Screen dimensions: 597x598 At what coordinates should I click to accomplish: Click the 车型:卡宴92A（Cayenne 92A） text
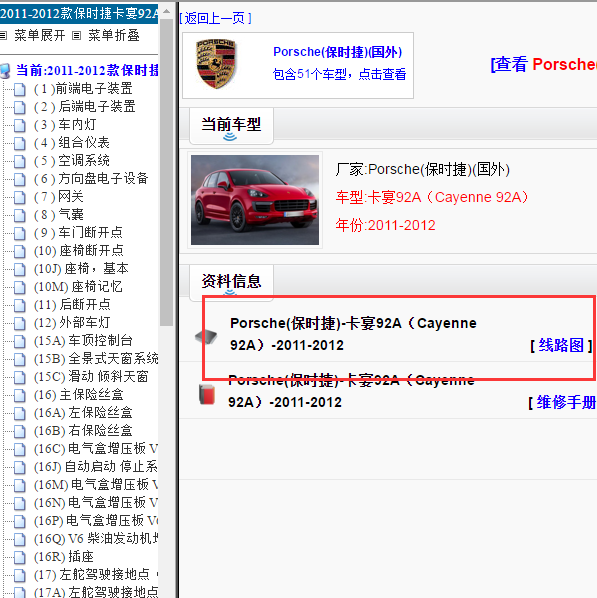432,198
